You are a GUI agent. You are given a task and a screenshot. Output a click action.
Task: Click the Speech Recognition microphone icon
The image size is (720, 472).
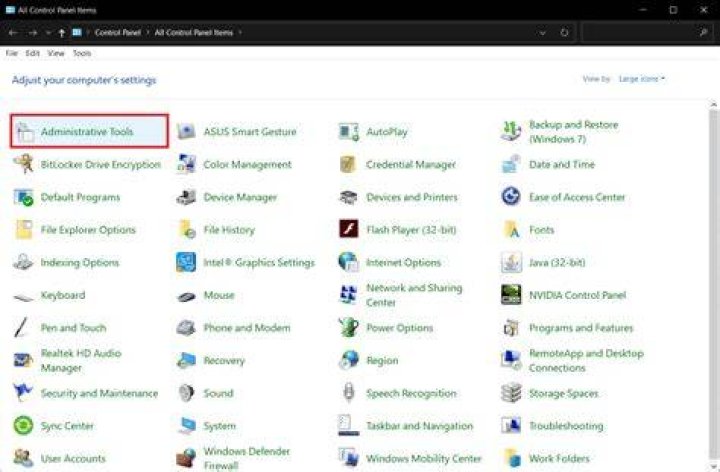(349, 393)
